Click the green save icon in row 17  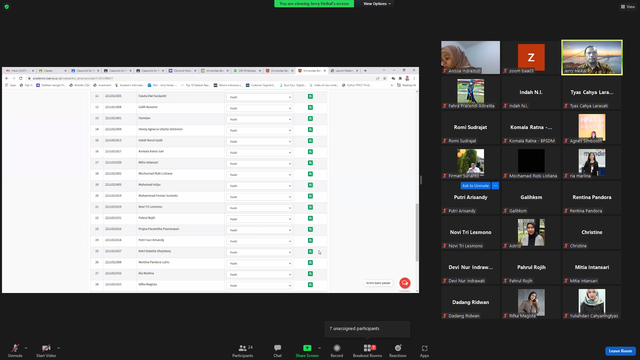[x=310, y=163]
